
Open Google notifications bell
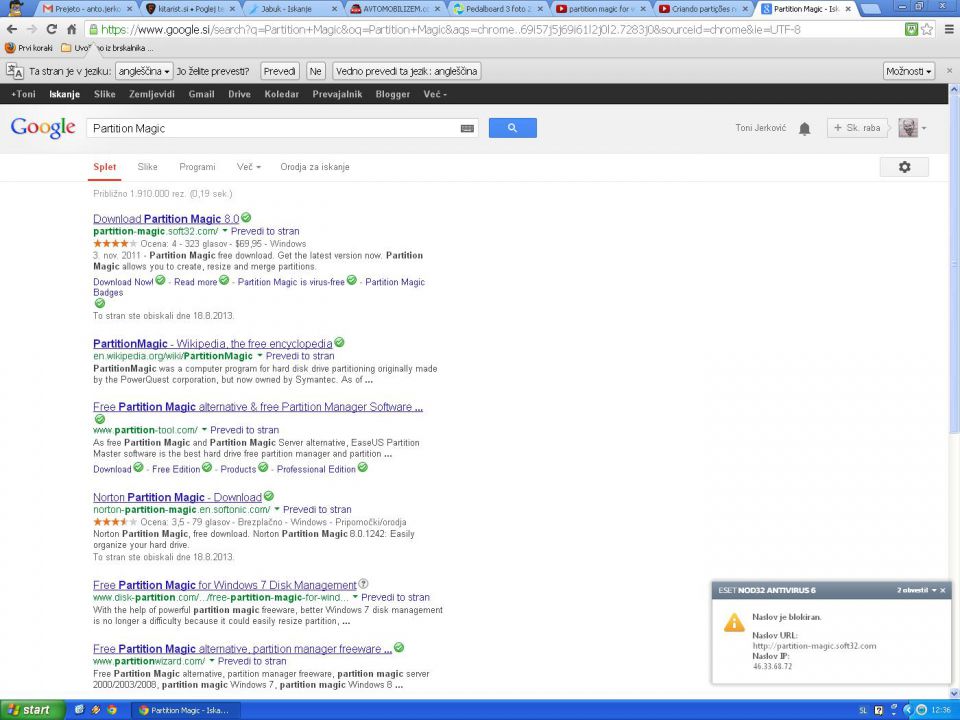coord(804,129)
